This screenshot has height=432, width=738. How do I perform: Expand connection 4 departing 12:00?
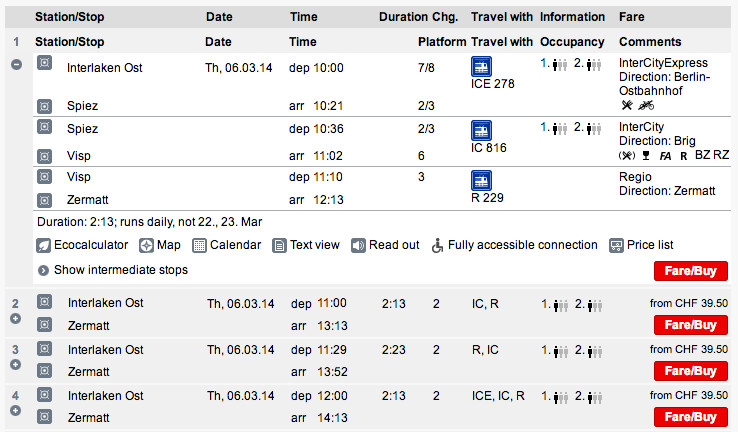(x=16, y=411)
